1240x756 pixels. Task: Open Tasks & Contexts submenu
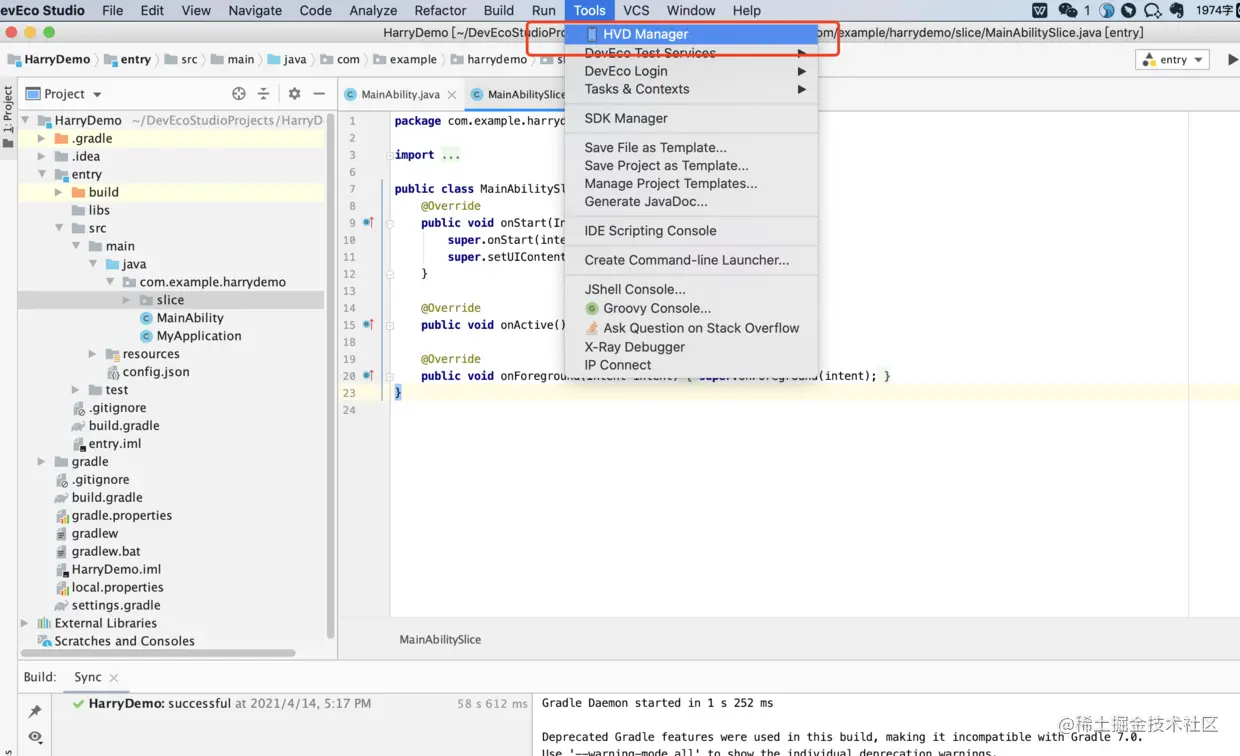692,89
